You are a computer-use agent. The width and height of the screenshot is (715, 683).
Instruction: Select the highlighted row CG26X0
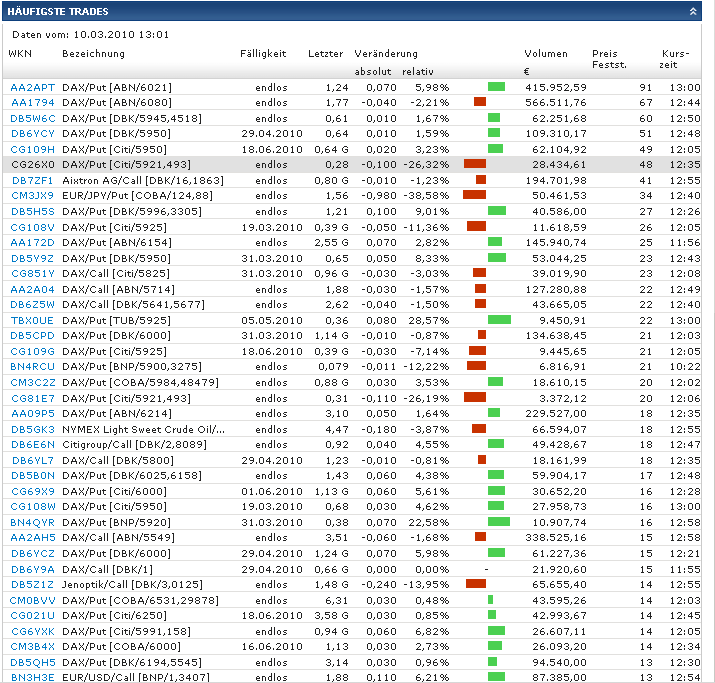[x=352, y=165]
